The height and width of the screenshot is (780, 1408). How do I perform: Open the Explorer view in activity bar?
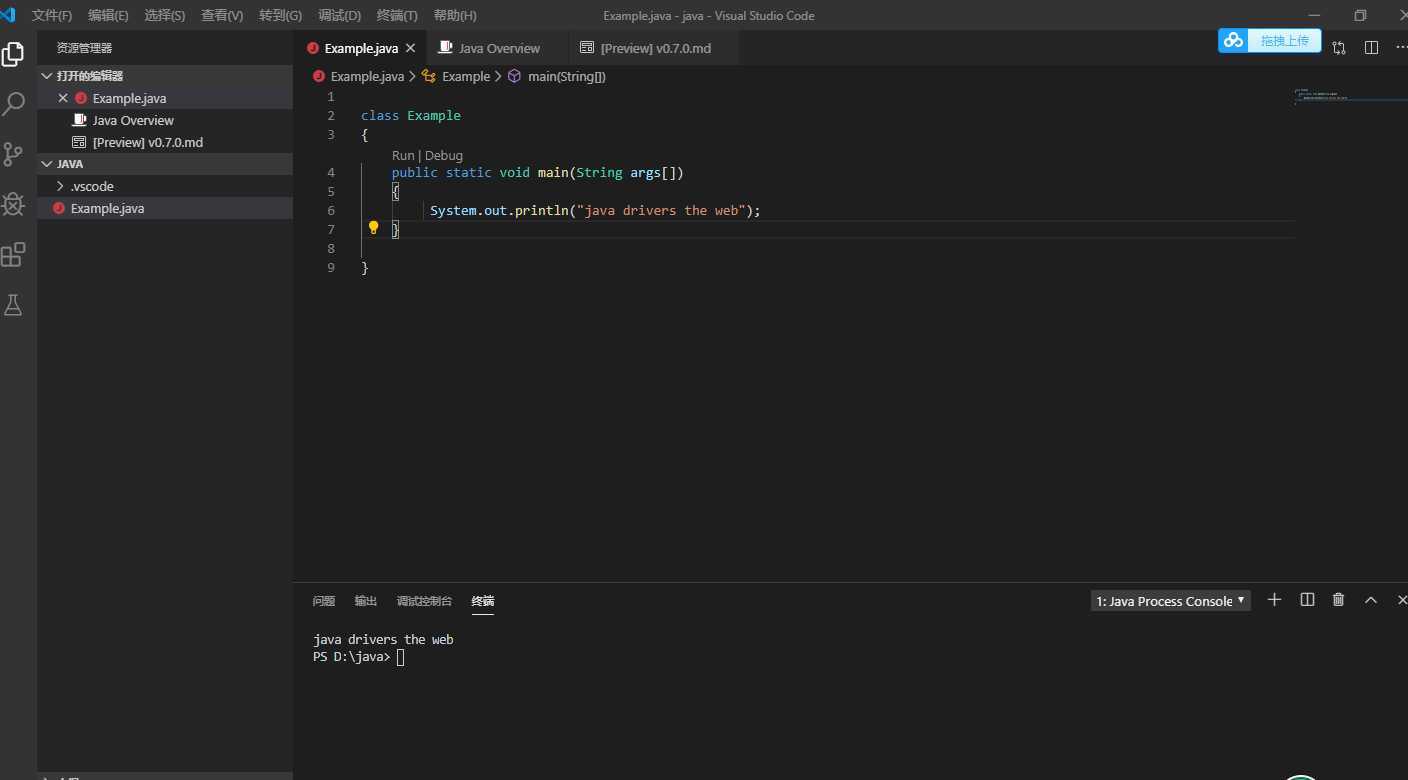(13, 54)
